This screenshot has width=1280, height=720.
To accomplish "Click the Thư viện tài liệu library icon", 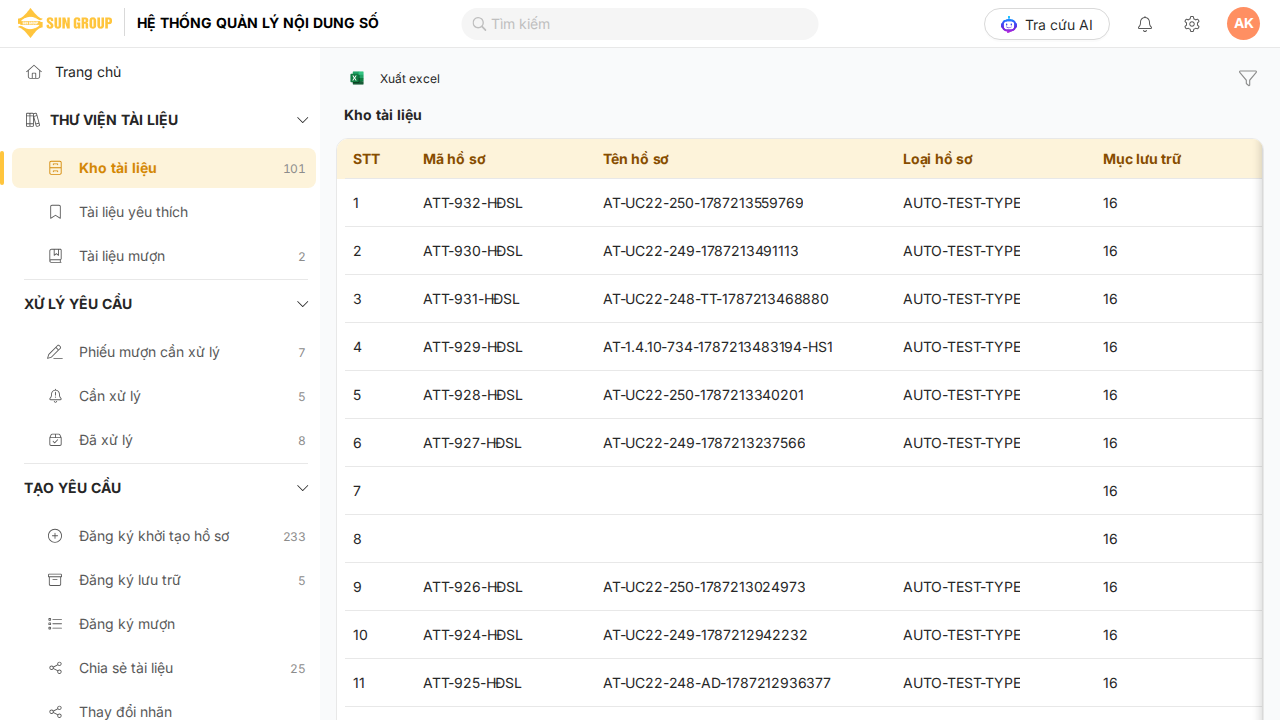I will 32,120.
